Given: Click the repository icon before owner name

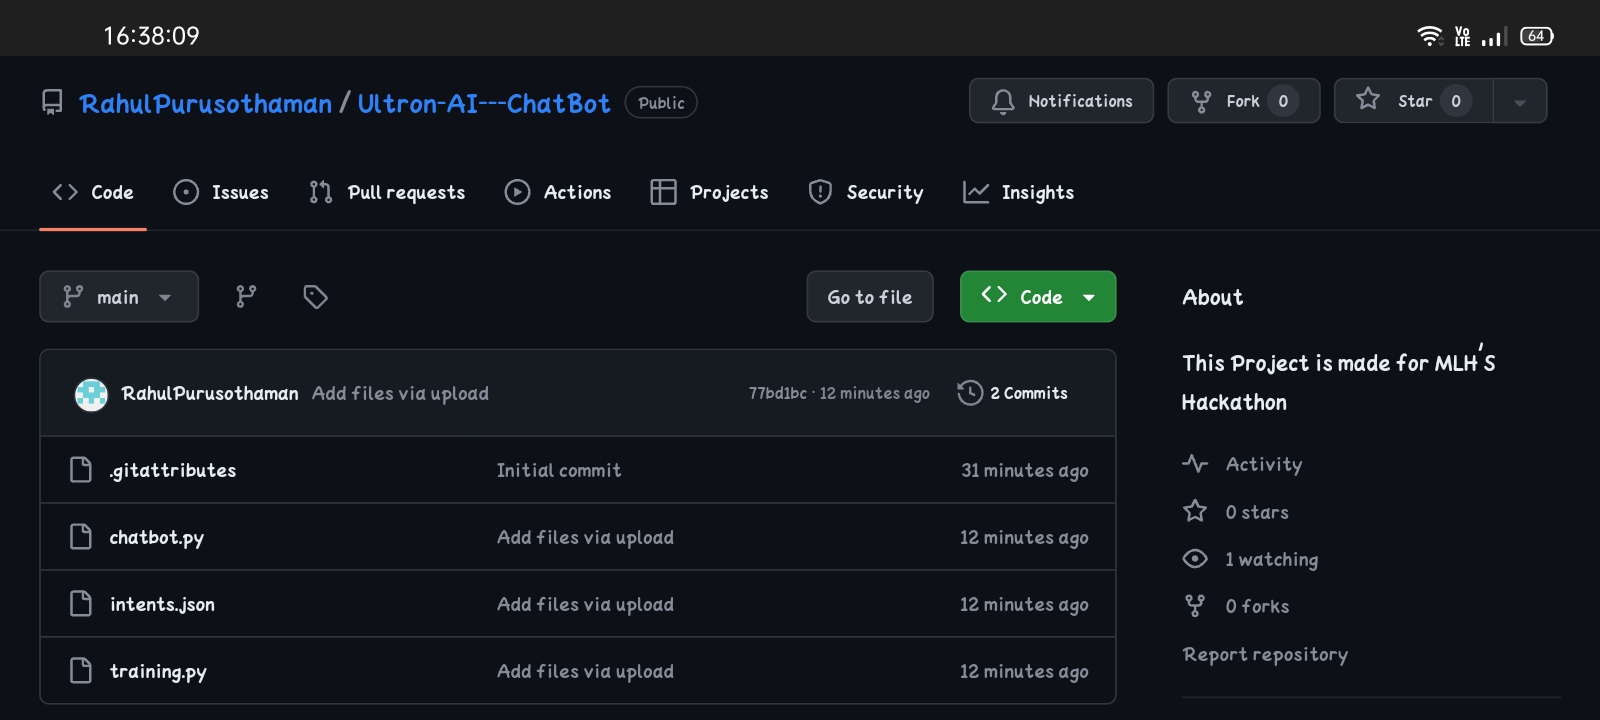Looking at the screenshot, I should pyautogui.click(x=52, y=102).
